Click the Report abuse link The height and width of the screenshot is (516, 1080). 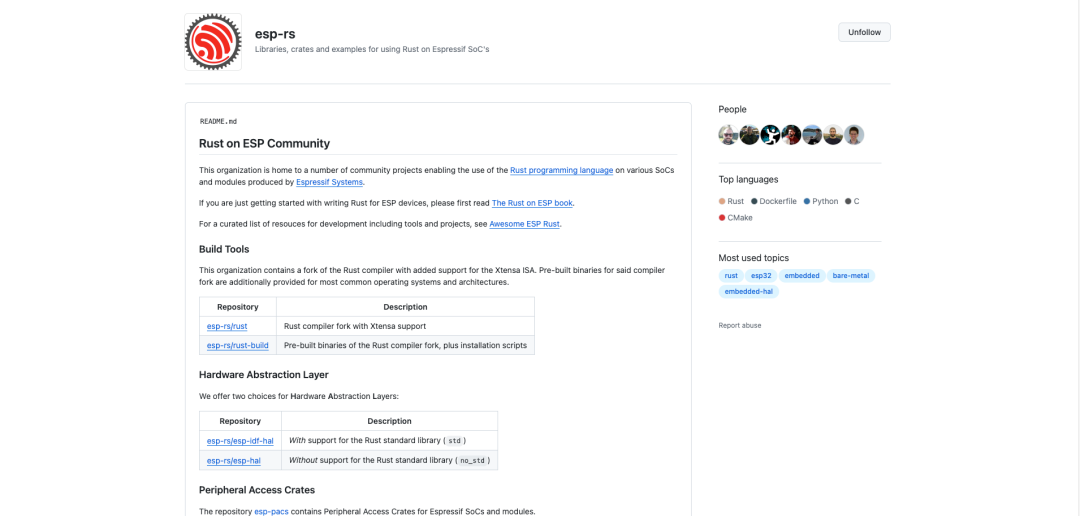point(740,325)
